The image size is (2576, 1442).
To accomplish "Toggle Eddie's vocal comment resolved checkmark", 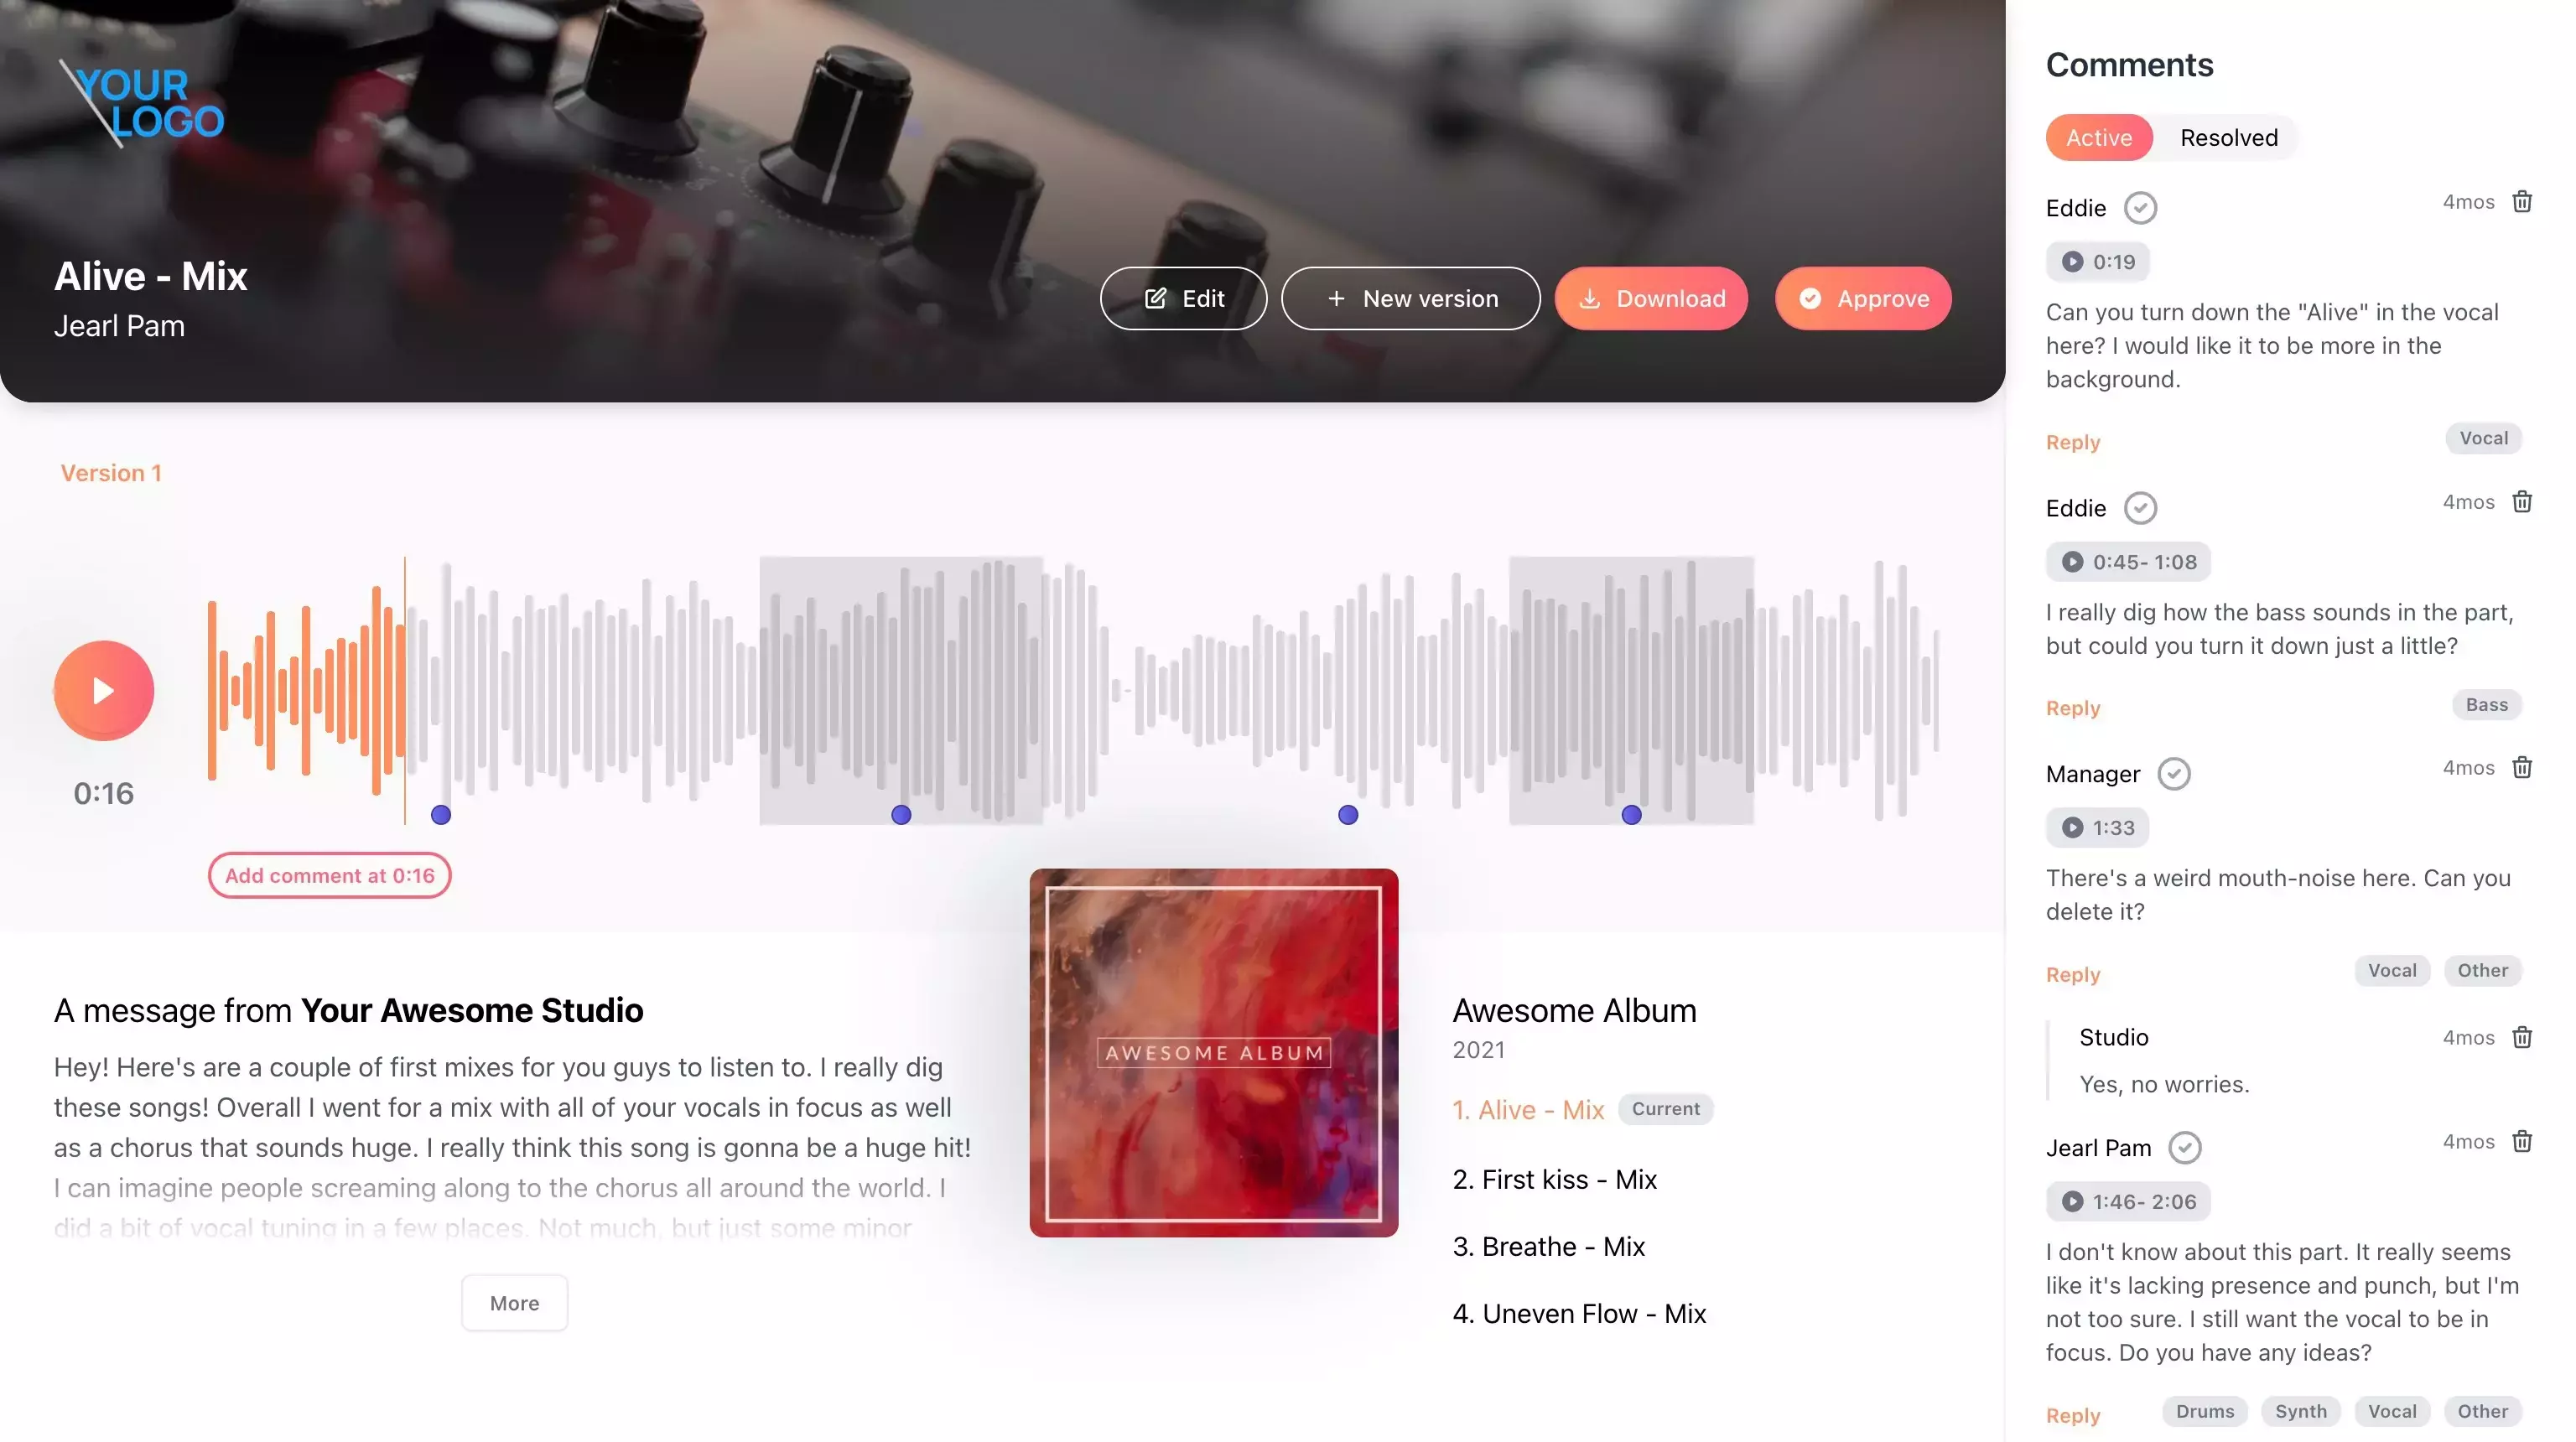I will pyautogui.click(x=2139, y=207).
